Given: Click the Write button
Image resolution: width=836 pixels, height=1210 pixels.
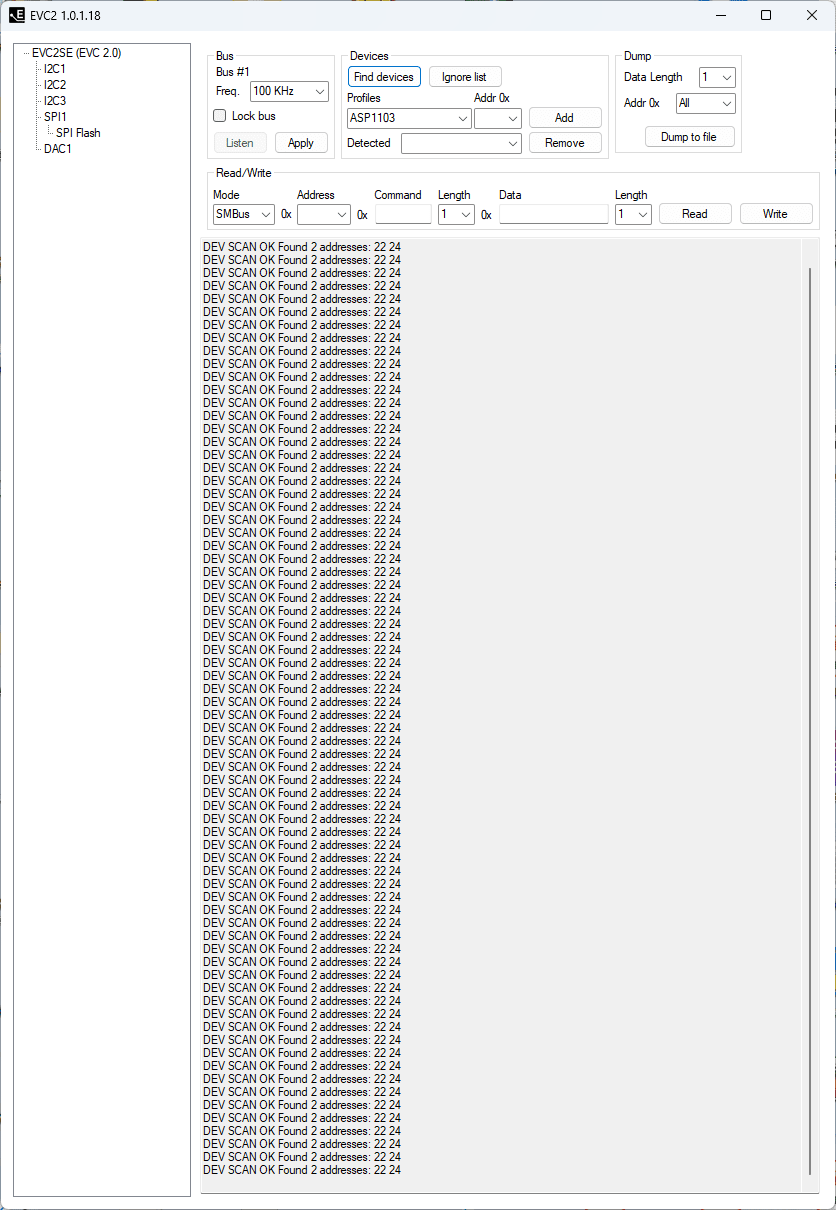Looking at the screenshot, I should (775, 214).
